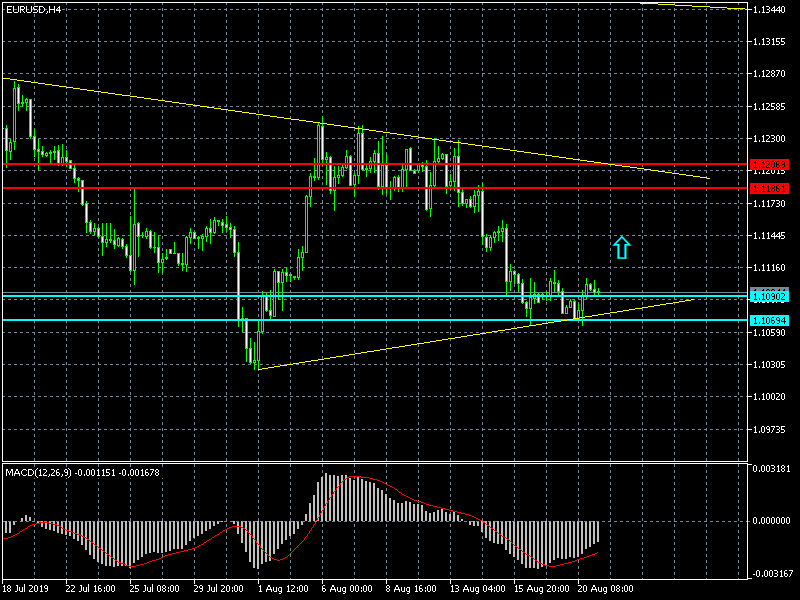800x600 pixels.
Task: Select the red 1.11861 price tag
Action: click(769, 188)
